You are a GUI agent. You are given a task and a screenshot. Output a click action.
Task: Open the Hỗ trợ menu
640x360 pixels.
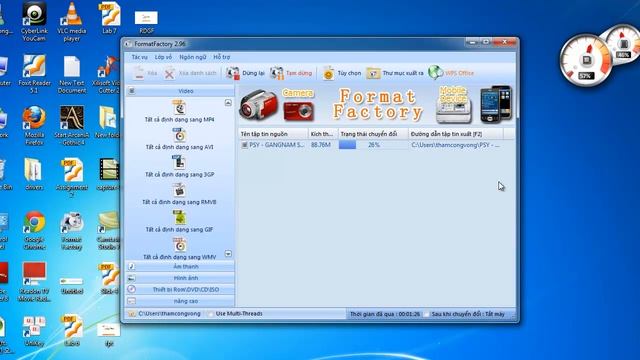point(222,57)
